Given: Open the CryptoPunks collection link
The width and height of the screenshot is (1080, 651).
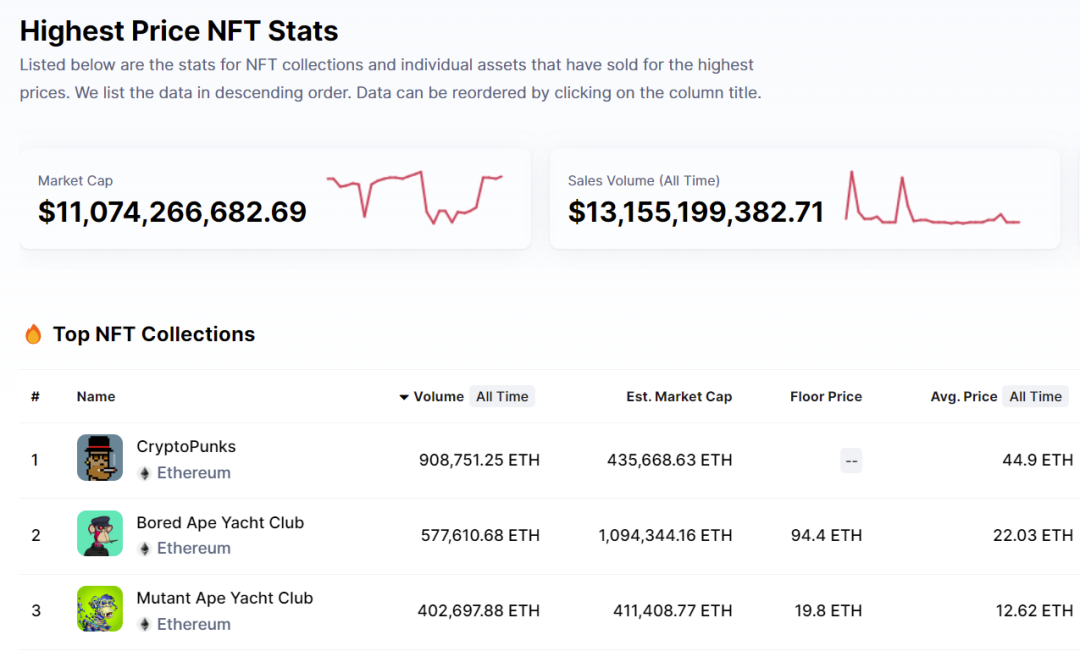Looking at the screenshot, I should pyautogui.click(x=186, y=446).
